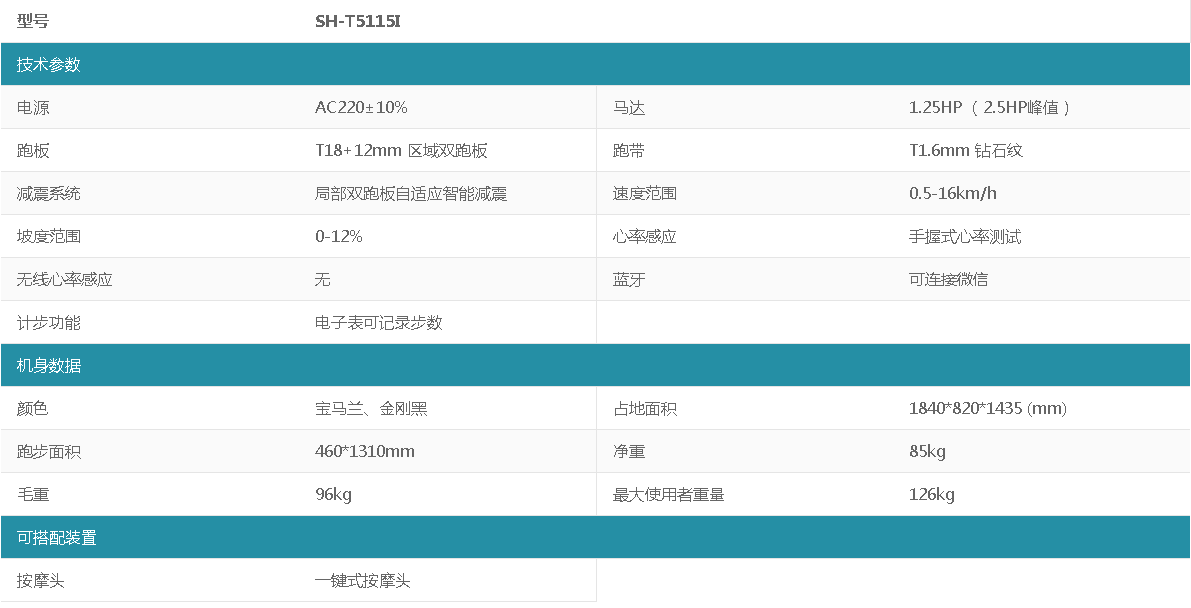Select the model number SH-T5115I
Image resolution: width=1191 pixels, height=608 pixels.
point(358,21)
